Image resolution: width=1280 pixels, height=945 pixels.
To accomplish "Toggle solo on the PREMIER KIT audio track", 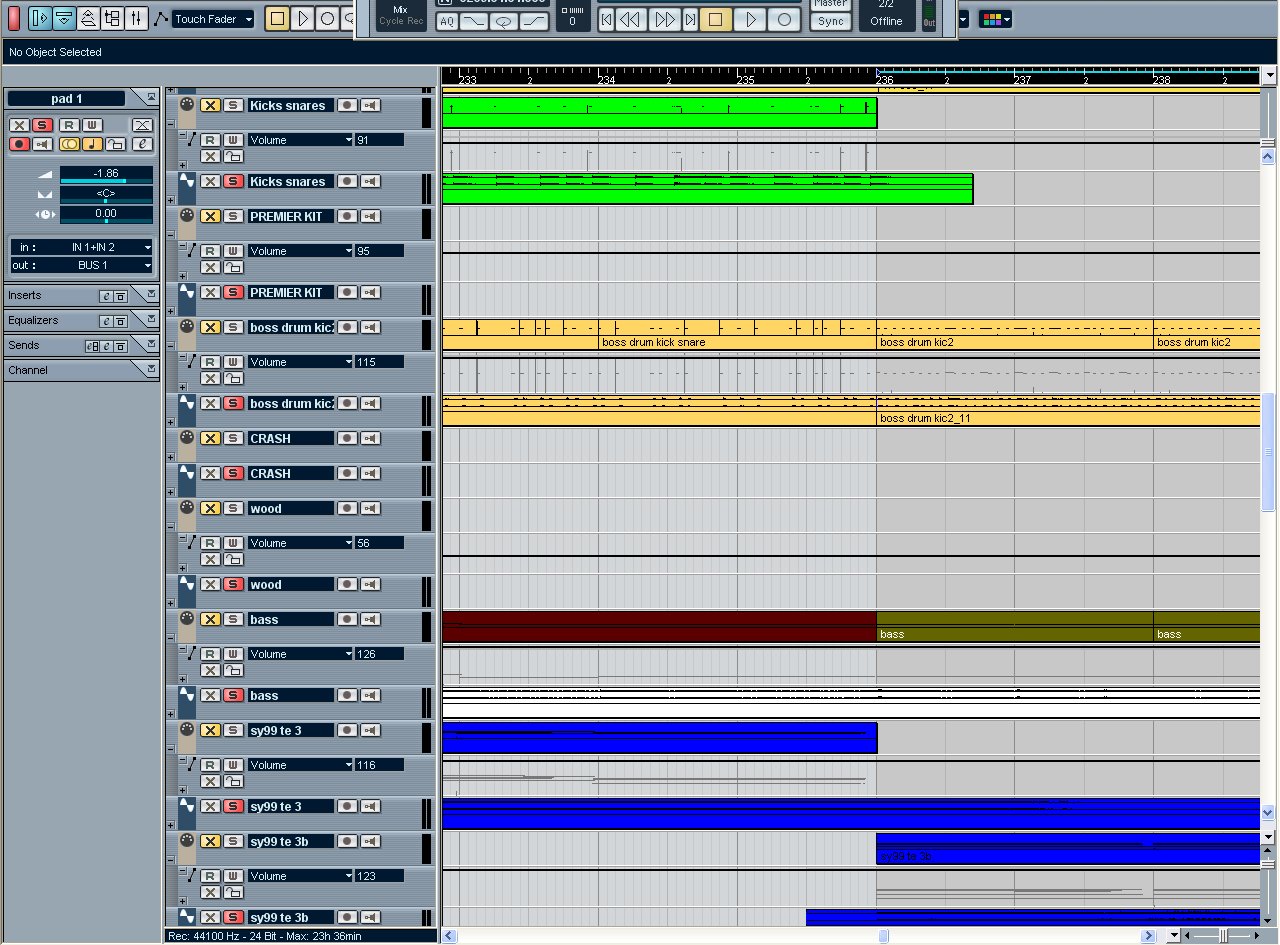I will point(232,293).
